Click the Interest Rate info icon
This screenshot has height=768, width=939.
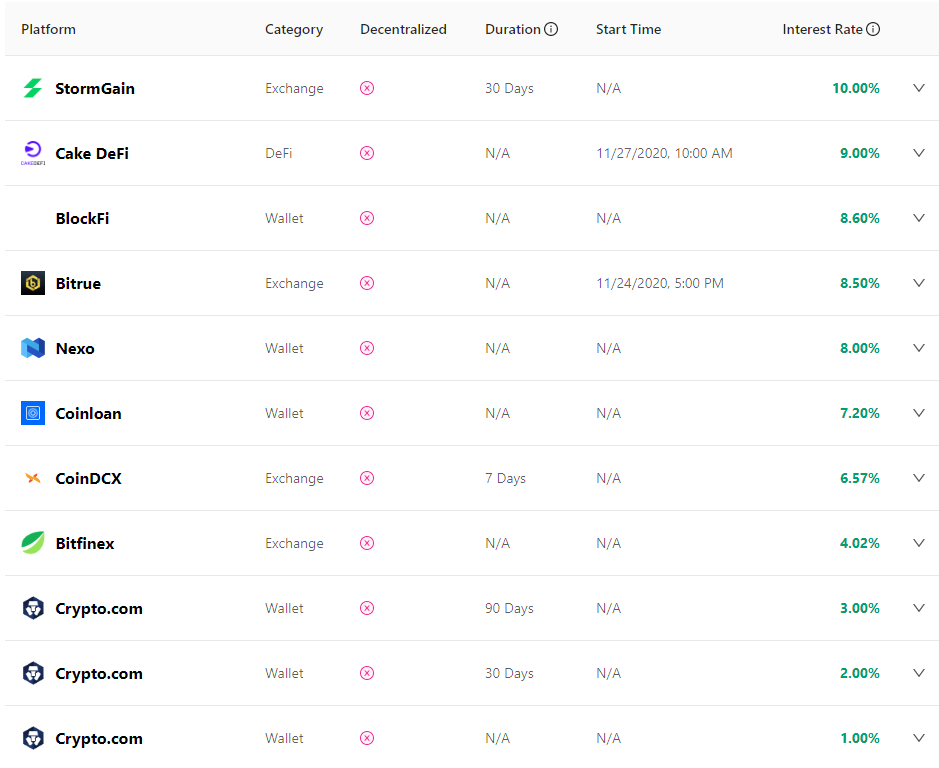(x=873, y=29)
